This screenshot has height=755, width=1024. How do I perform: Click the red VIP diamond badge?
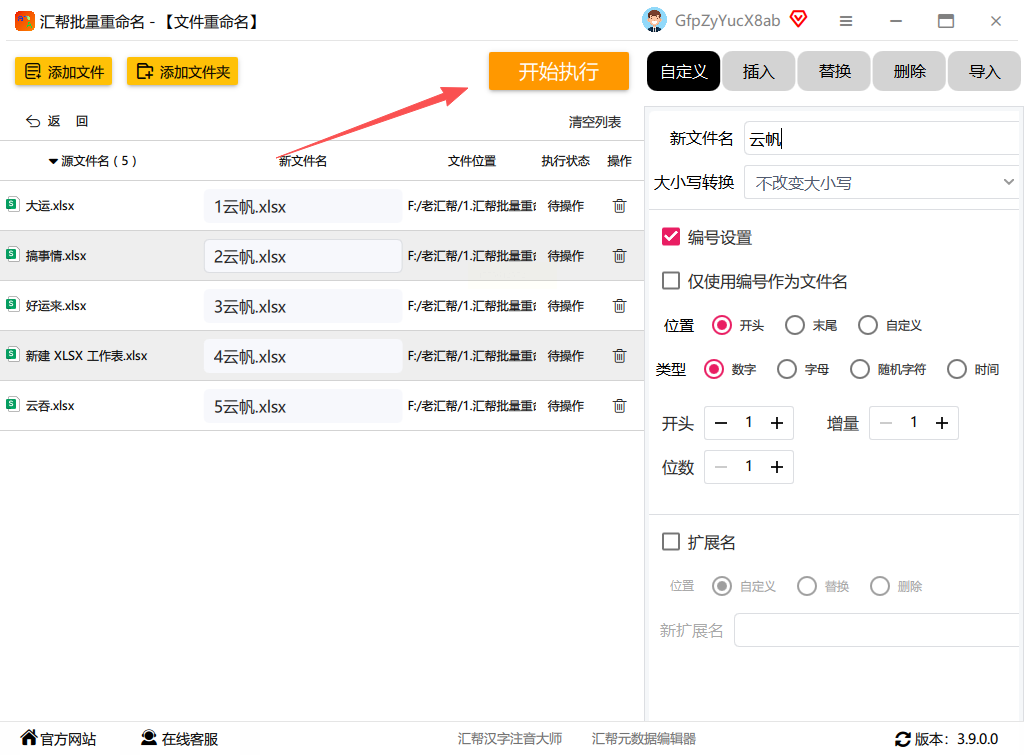pos(798,20)
